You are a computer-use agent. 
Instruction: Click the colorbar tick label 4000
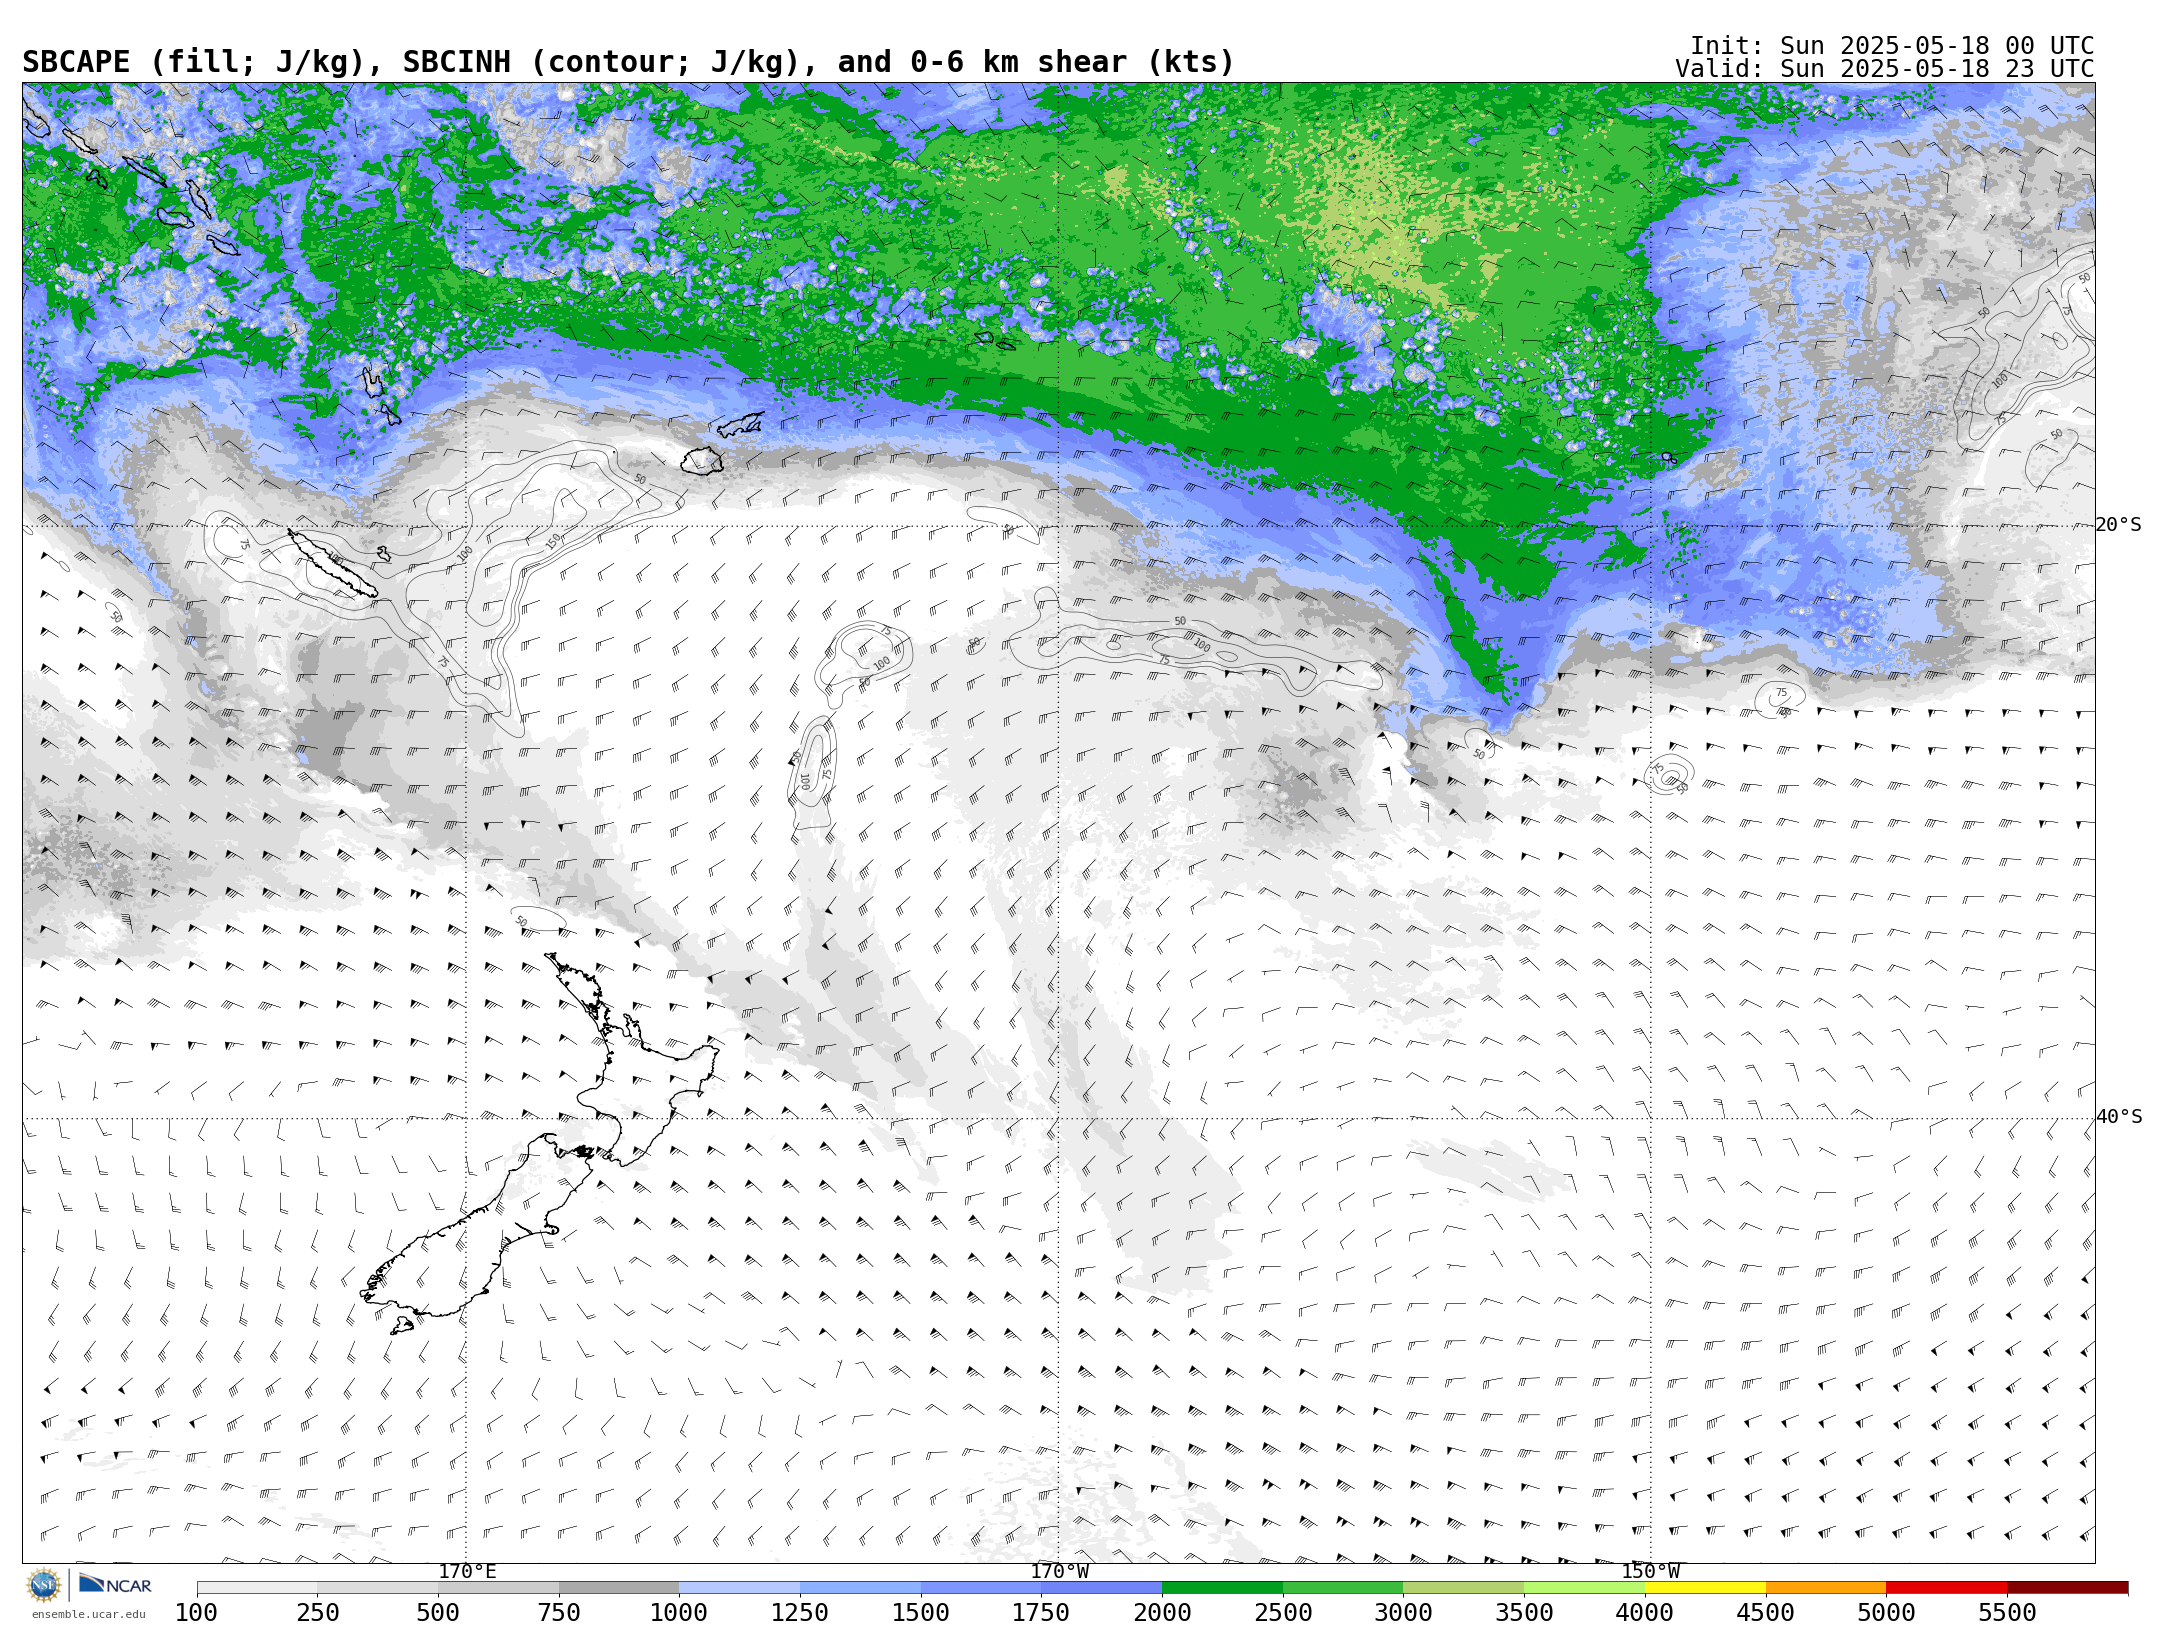pos(1645,1612)
